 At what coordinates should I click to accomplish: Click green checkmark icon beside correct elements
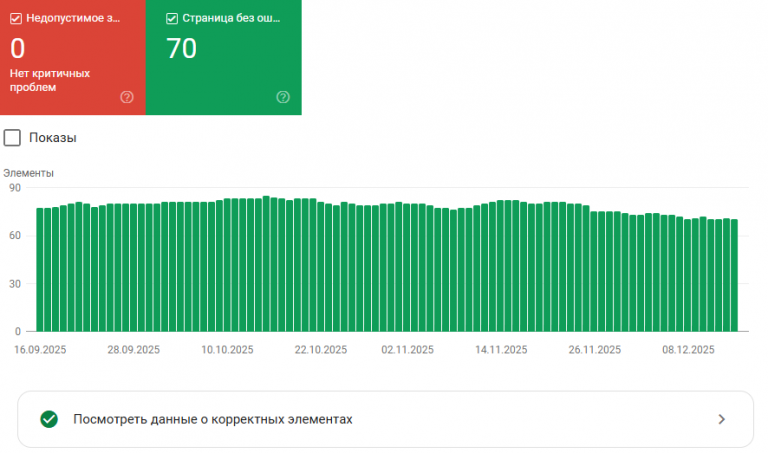pos(49,419)
